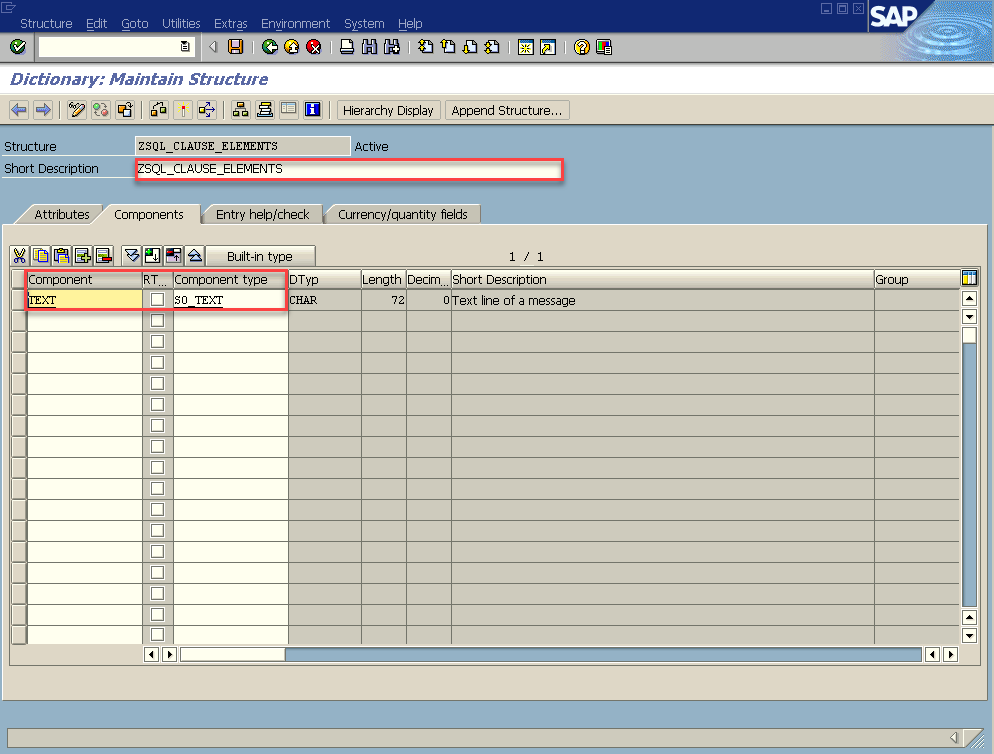994x754 pixels.
Task: Click the Find binoculars icon
Action: 369,47
